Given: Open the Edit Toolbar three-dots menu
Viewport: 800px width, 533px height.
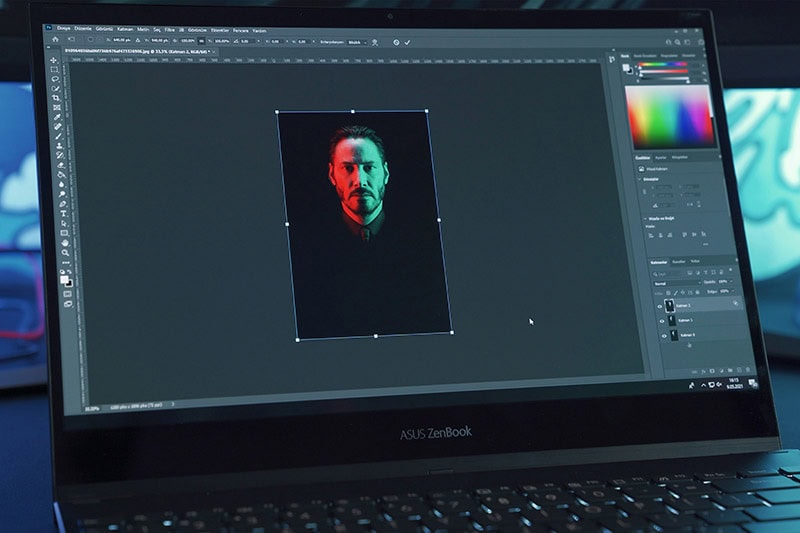Looking at the screenshot, I should (66, 263).
